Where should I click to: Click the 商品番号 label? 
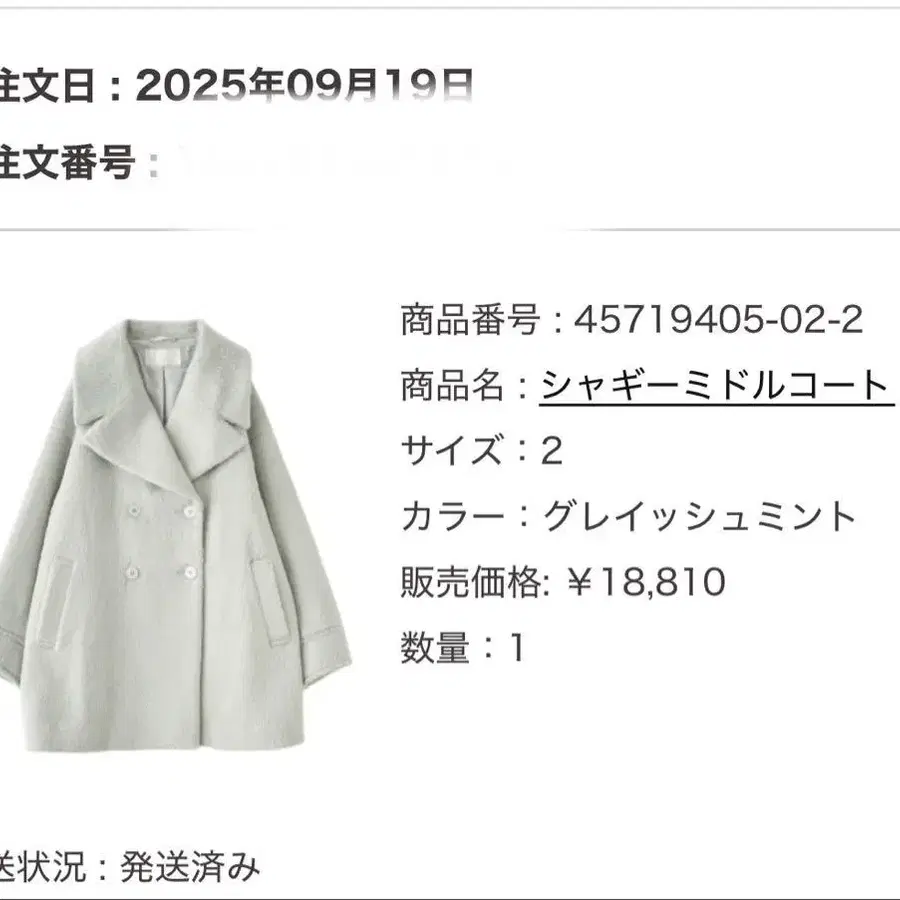pyautogui.click(x=470, y=319)
